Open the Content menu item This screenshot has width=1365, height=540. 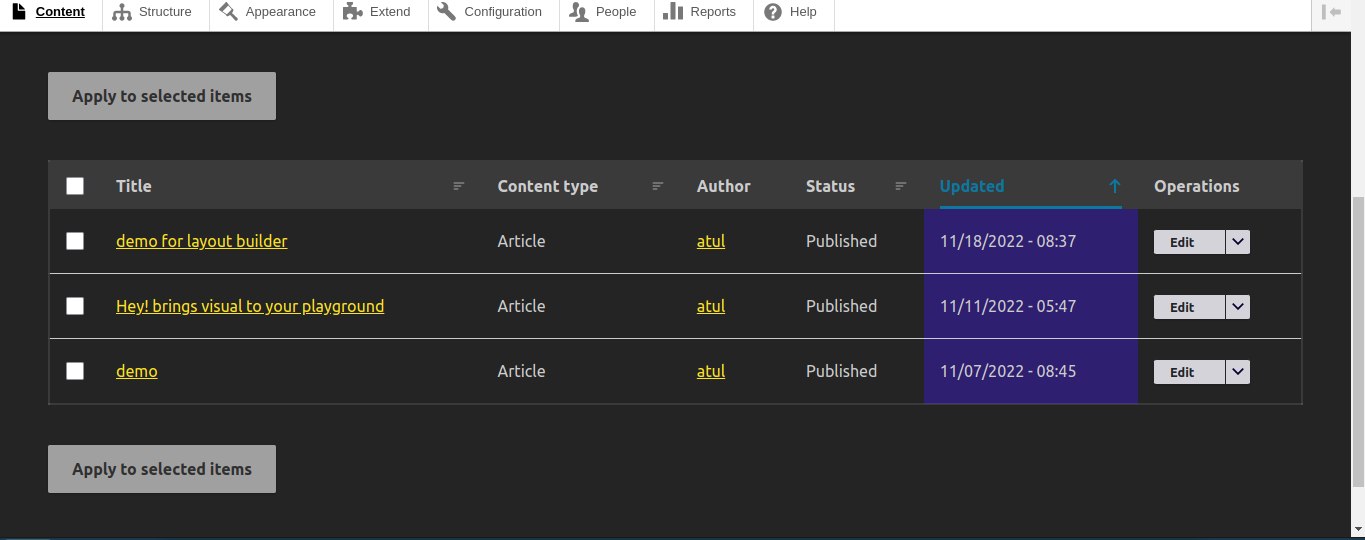pyautogui.click(x=59, y=12)
